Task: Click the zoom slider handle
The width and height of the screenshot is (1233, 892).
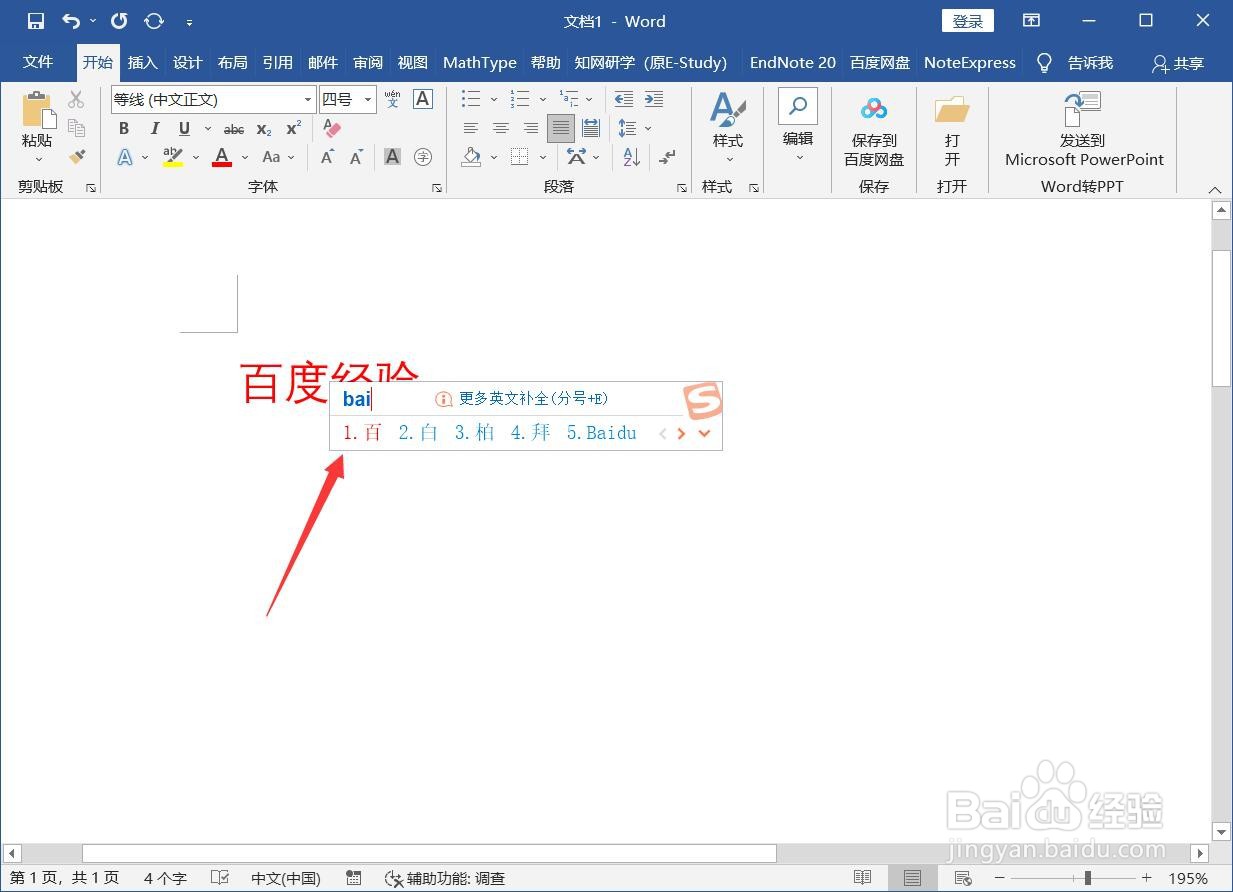Action: pos(1088,878)
